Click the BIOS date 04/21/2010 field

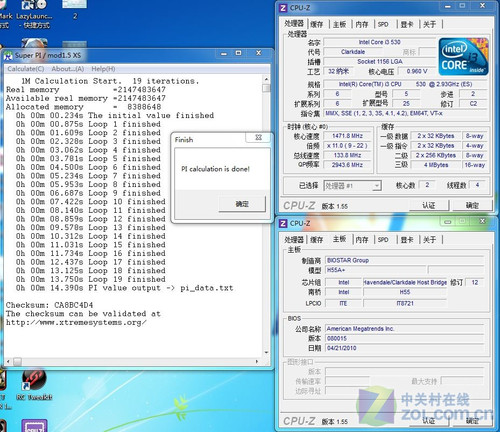click(404, 348)
